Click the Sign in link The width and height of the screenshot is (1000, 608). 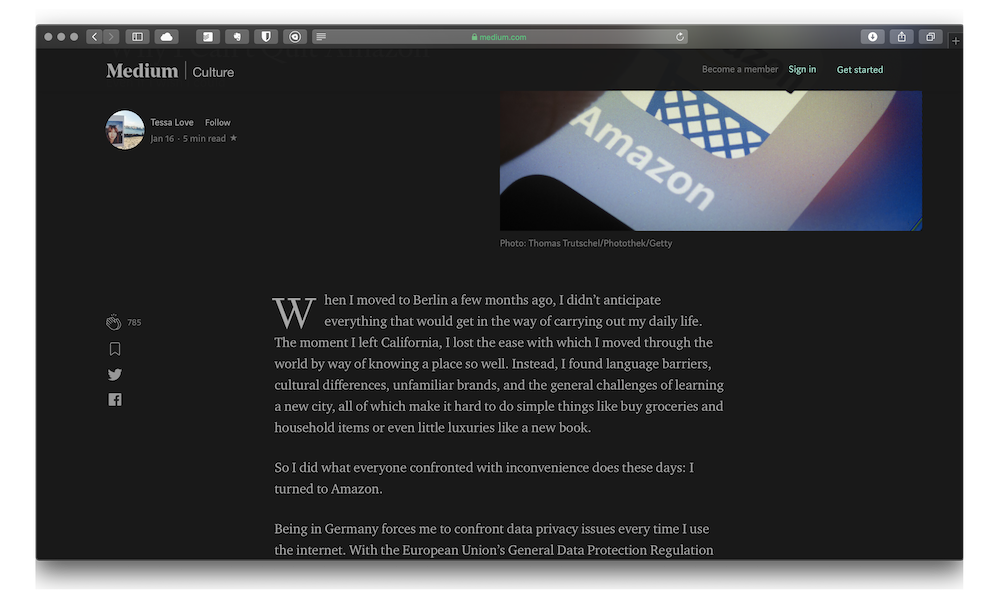tap(802, 69)
